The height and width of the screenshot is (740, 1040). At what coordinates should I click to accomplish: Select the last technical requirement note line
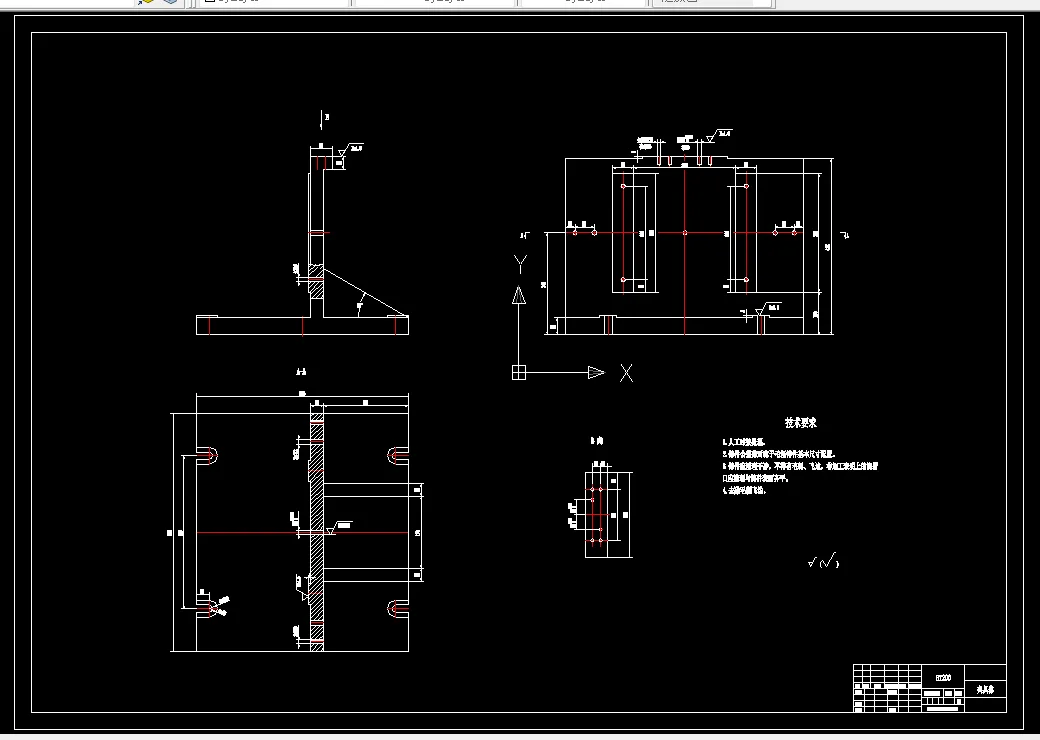[744, 491]
